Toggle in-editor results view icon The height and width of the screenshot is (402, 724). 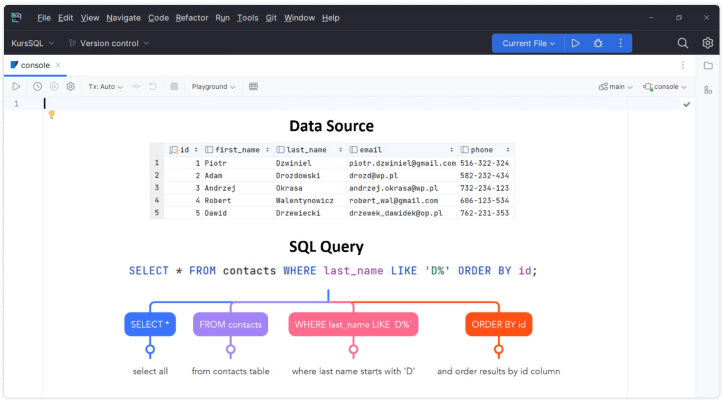click(x=253, y=87)
